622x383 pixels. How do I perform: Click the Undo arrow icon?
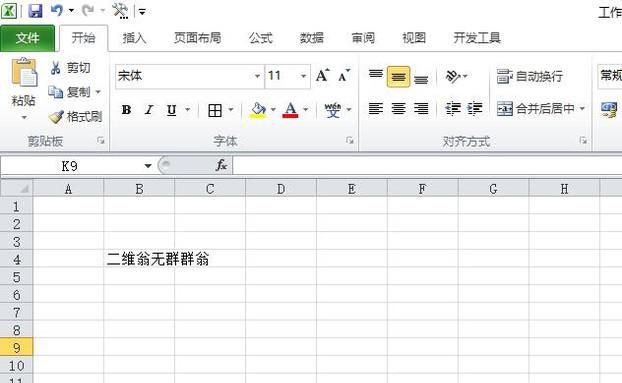(x=57, y=10)
